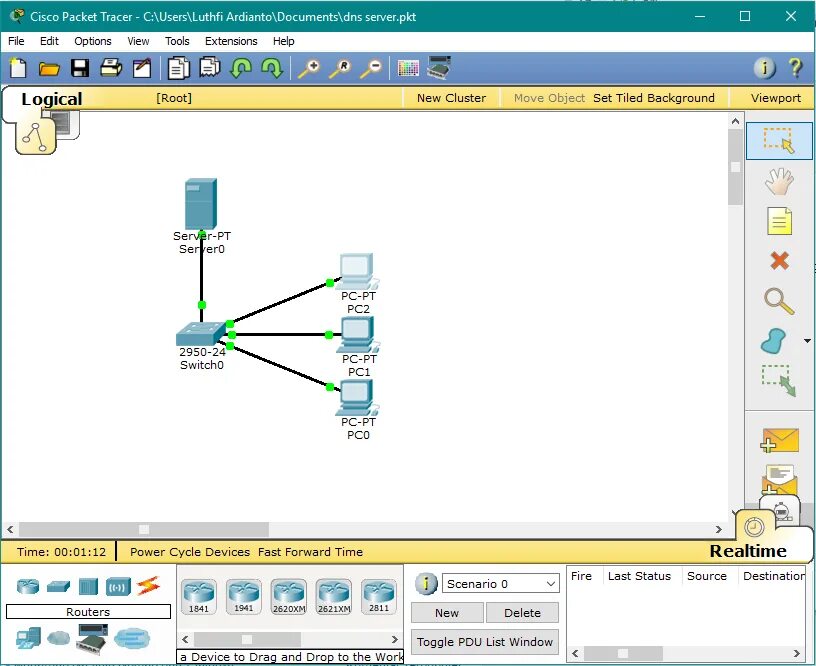The height and width of the screenshot is (666, 816).
Task: Click the yellow question mark help icon
Action: (x=795, y=68)
